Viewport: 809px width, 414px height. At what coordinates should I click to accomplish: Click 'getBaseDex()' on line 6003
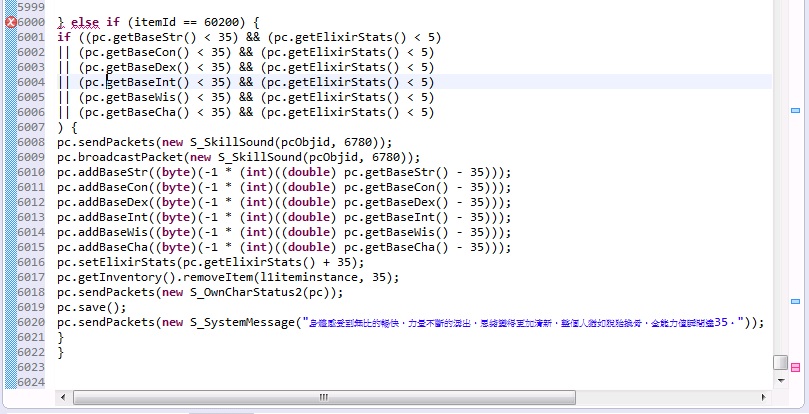(148, 67)
